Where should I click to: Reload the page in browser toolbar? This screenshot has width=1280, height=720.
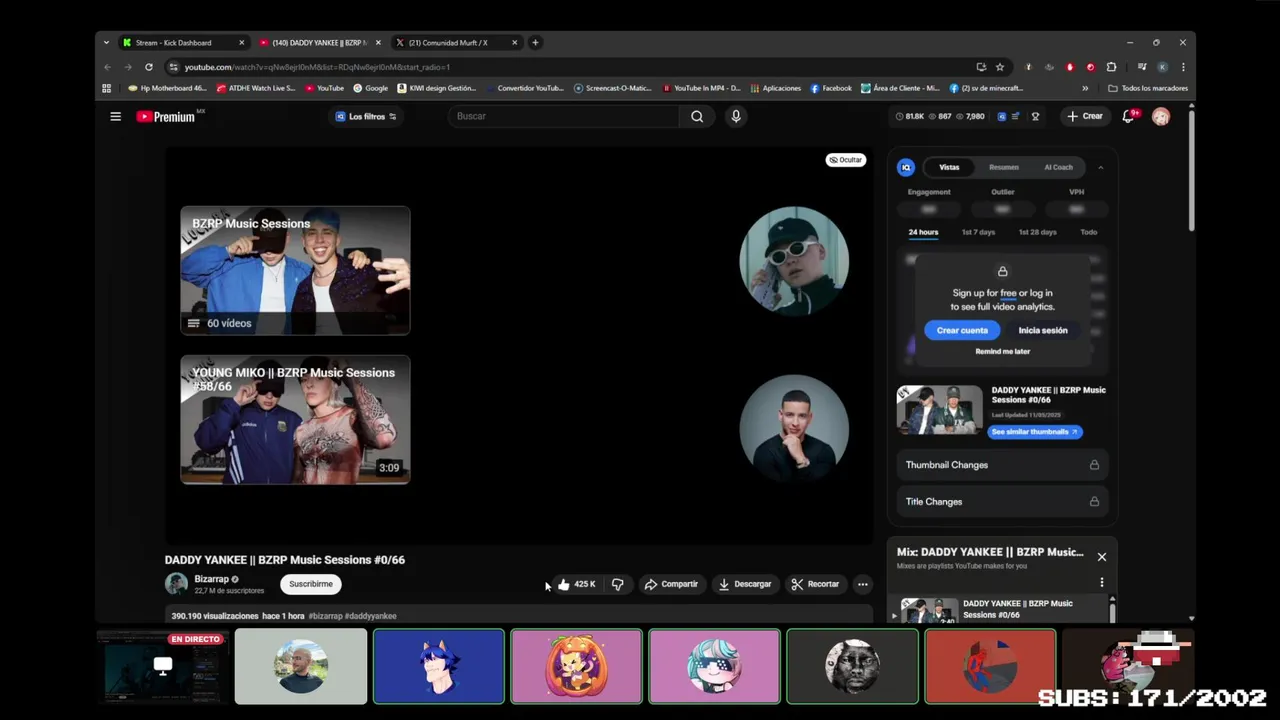pos(148,67)
